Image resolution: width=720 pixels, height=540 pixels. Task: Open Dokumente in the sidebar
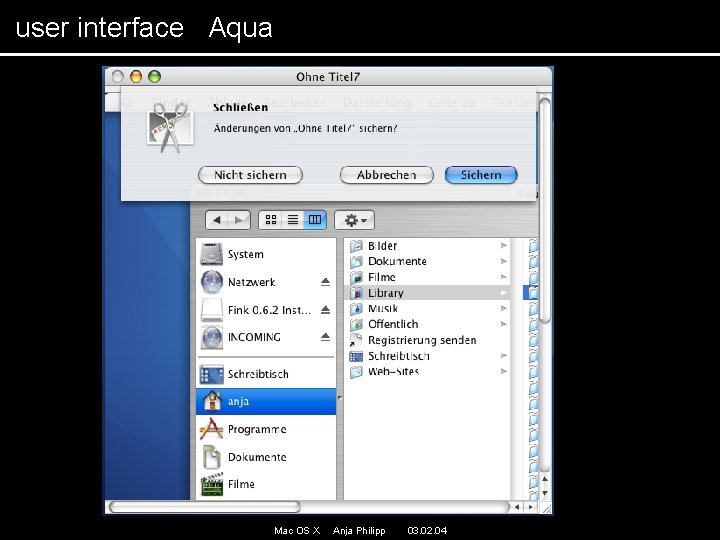coord(266,457)
